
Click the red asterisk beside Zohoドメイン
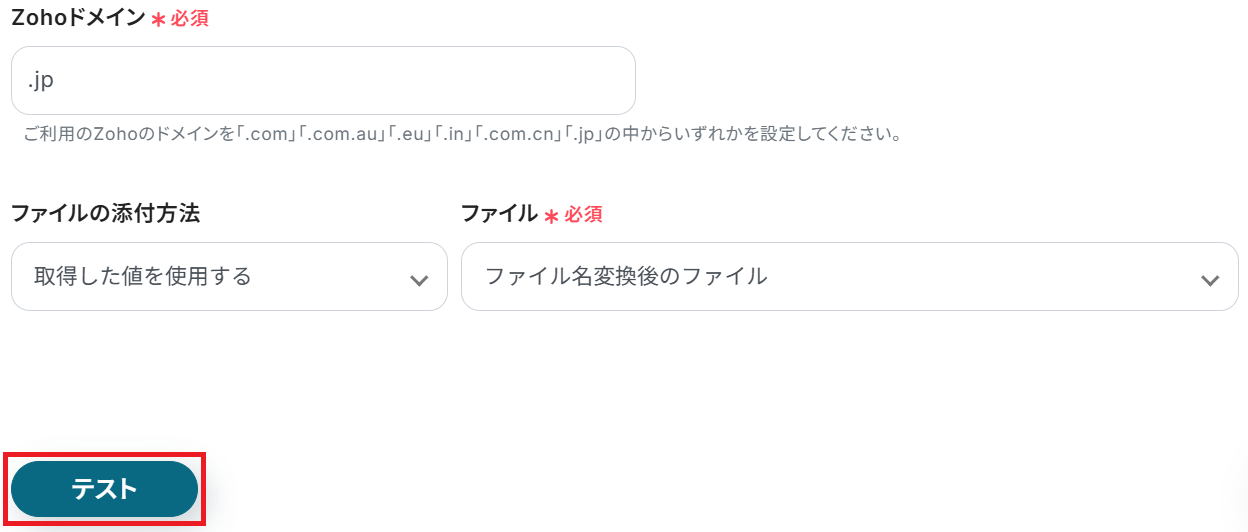(x=158, y=19)
